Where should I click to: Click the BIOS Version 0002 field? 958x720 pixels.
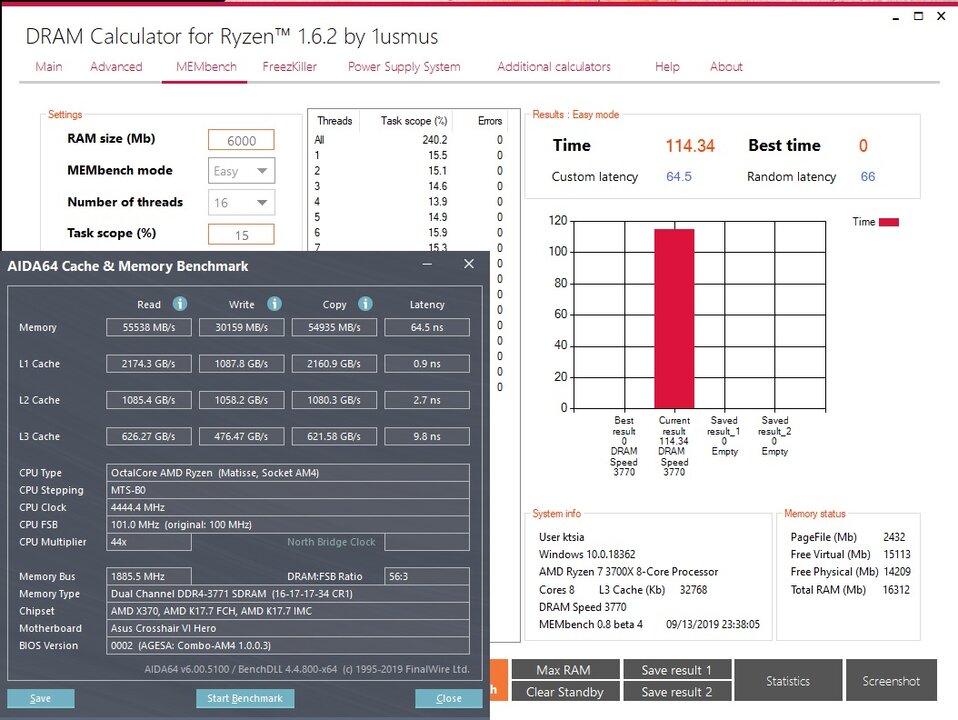[x=288, y=645]
